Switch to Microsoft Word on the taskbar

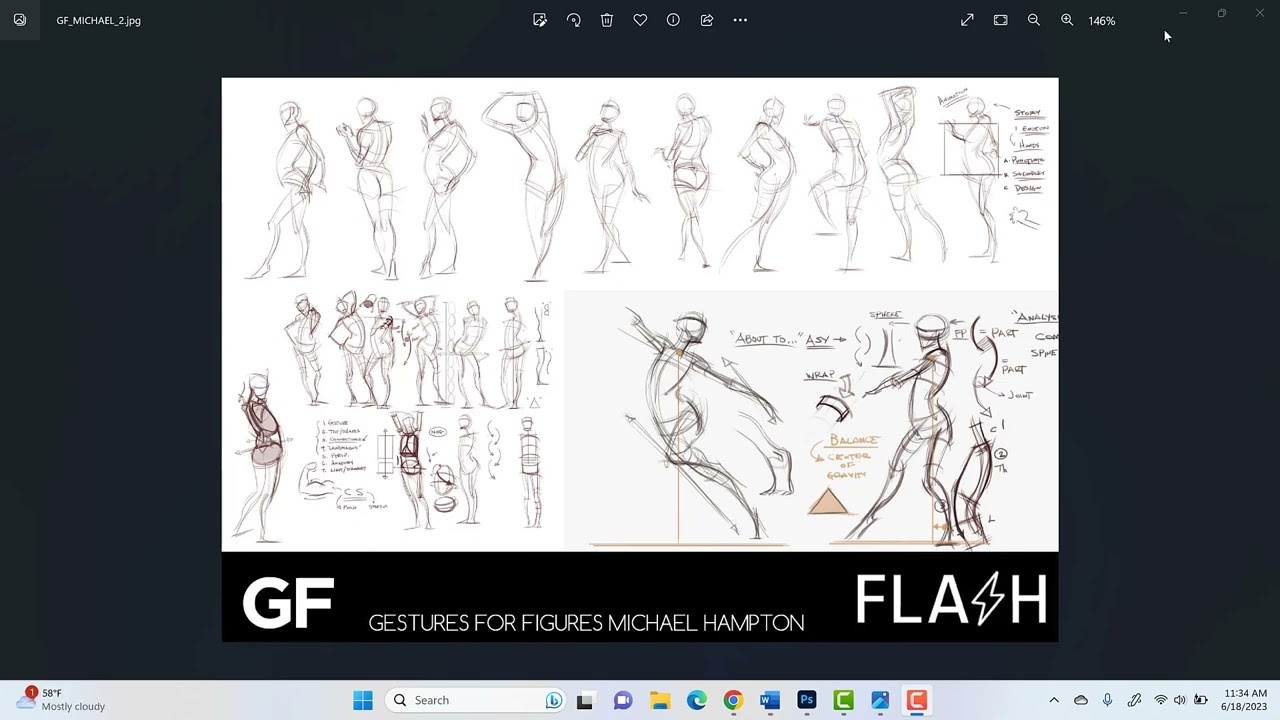click(x=770, y=700)
